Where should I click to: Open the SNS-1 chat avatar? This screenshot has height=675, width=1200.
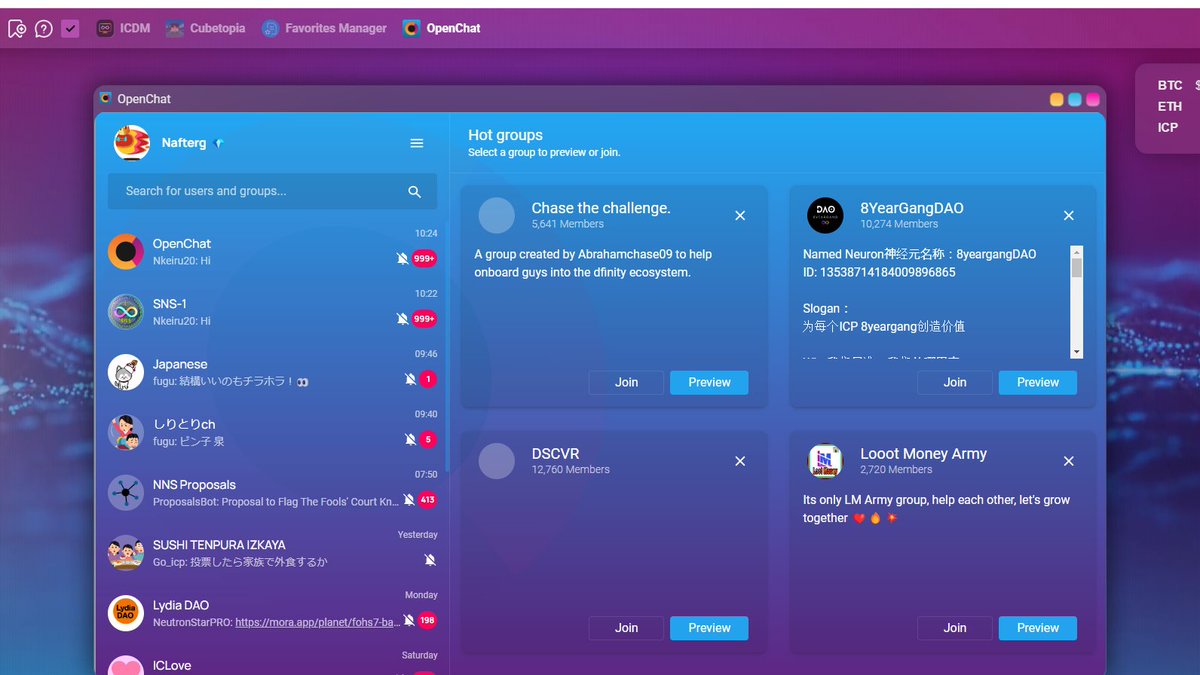click(126, 312)
